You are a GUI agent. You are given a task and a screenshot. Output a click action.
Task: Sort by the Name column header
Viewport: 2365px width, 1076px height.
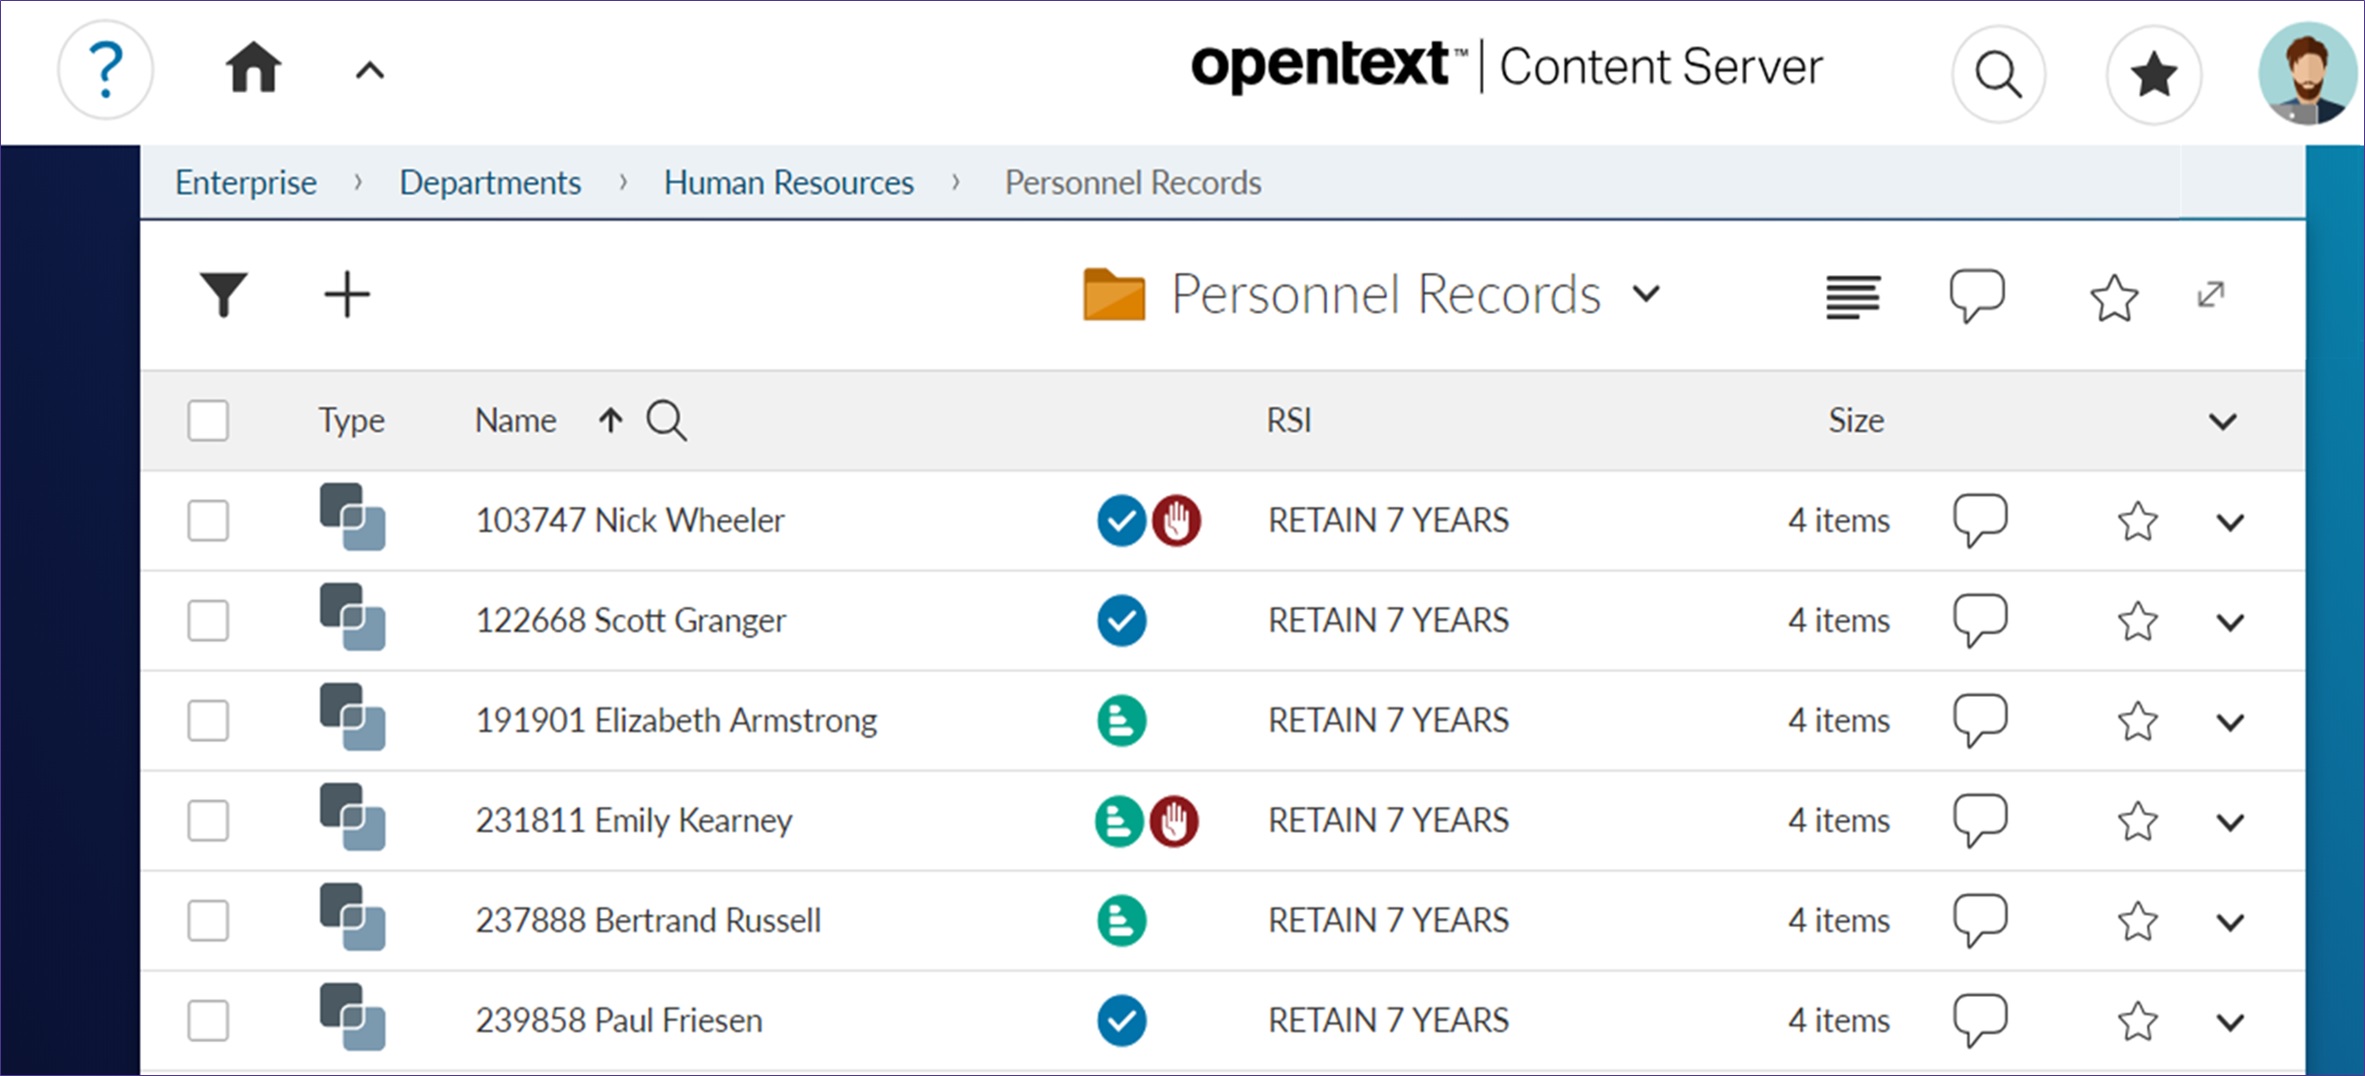[515, 420]
